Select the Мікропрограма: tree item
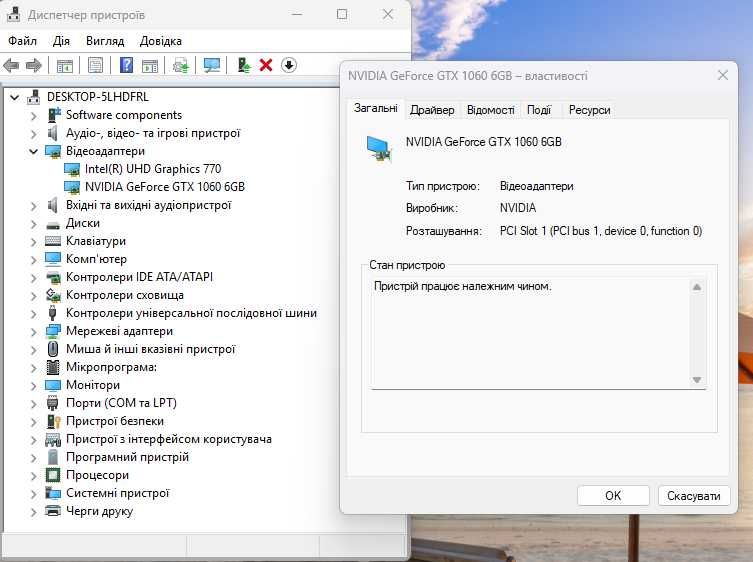Viewport: 753px width, 562px height. click(111, 367)
